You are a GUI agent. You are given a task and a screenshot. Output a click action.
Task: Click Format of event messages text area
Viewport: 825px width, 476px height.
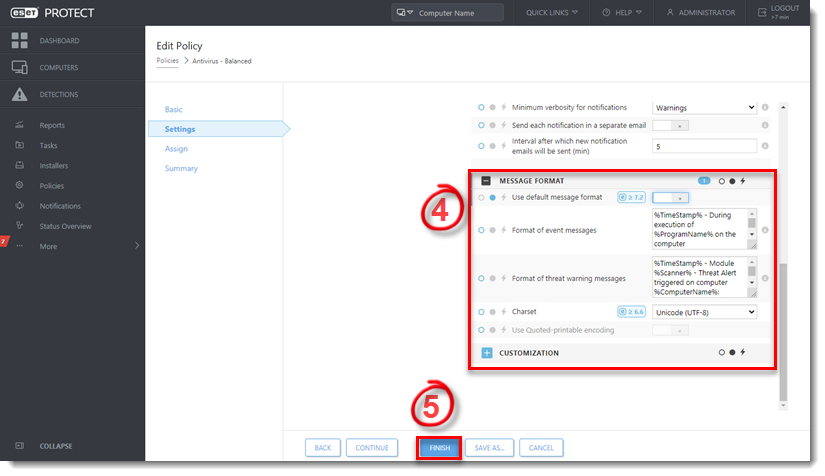(705, 229)
